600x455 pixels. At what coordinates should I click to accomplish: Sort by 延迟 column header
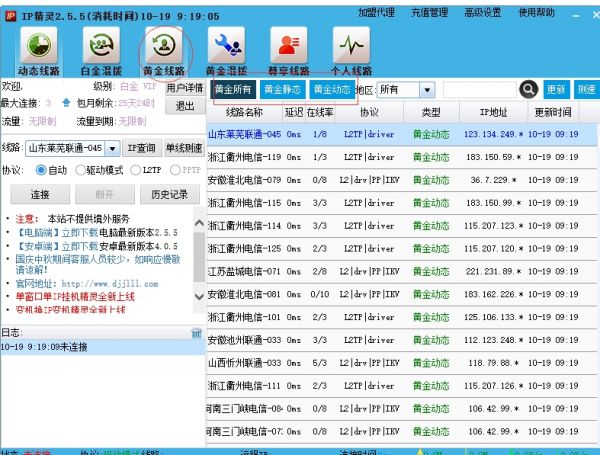(x=294, y=113)
